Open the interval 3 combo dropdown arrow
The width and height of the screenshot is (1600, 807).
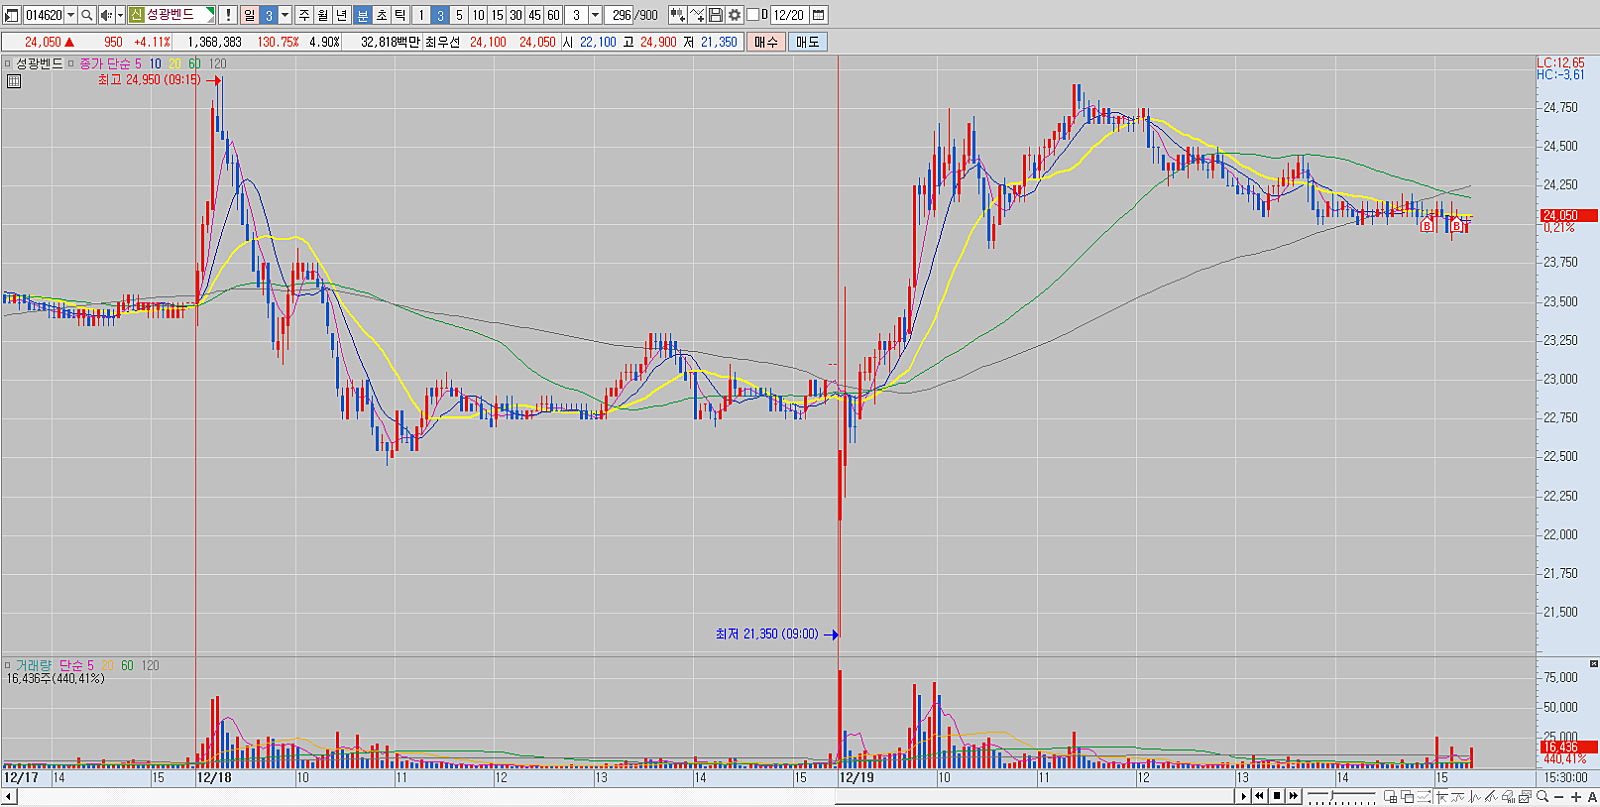pyautogui.click(x=595, y=15)
